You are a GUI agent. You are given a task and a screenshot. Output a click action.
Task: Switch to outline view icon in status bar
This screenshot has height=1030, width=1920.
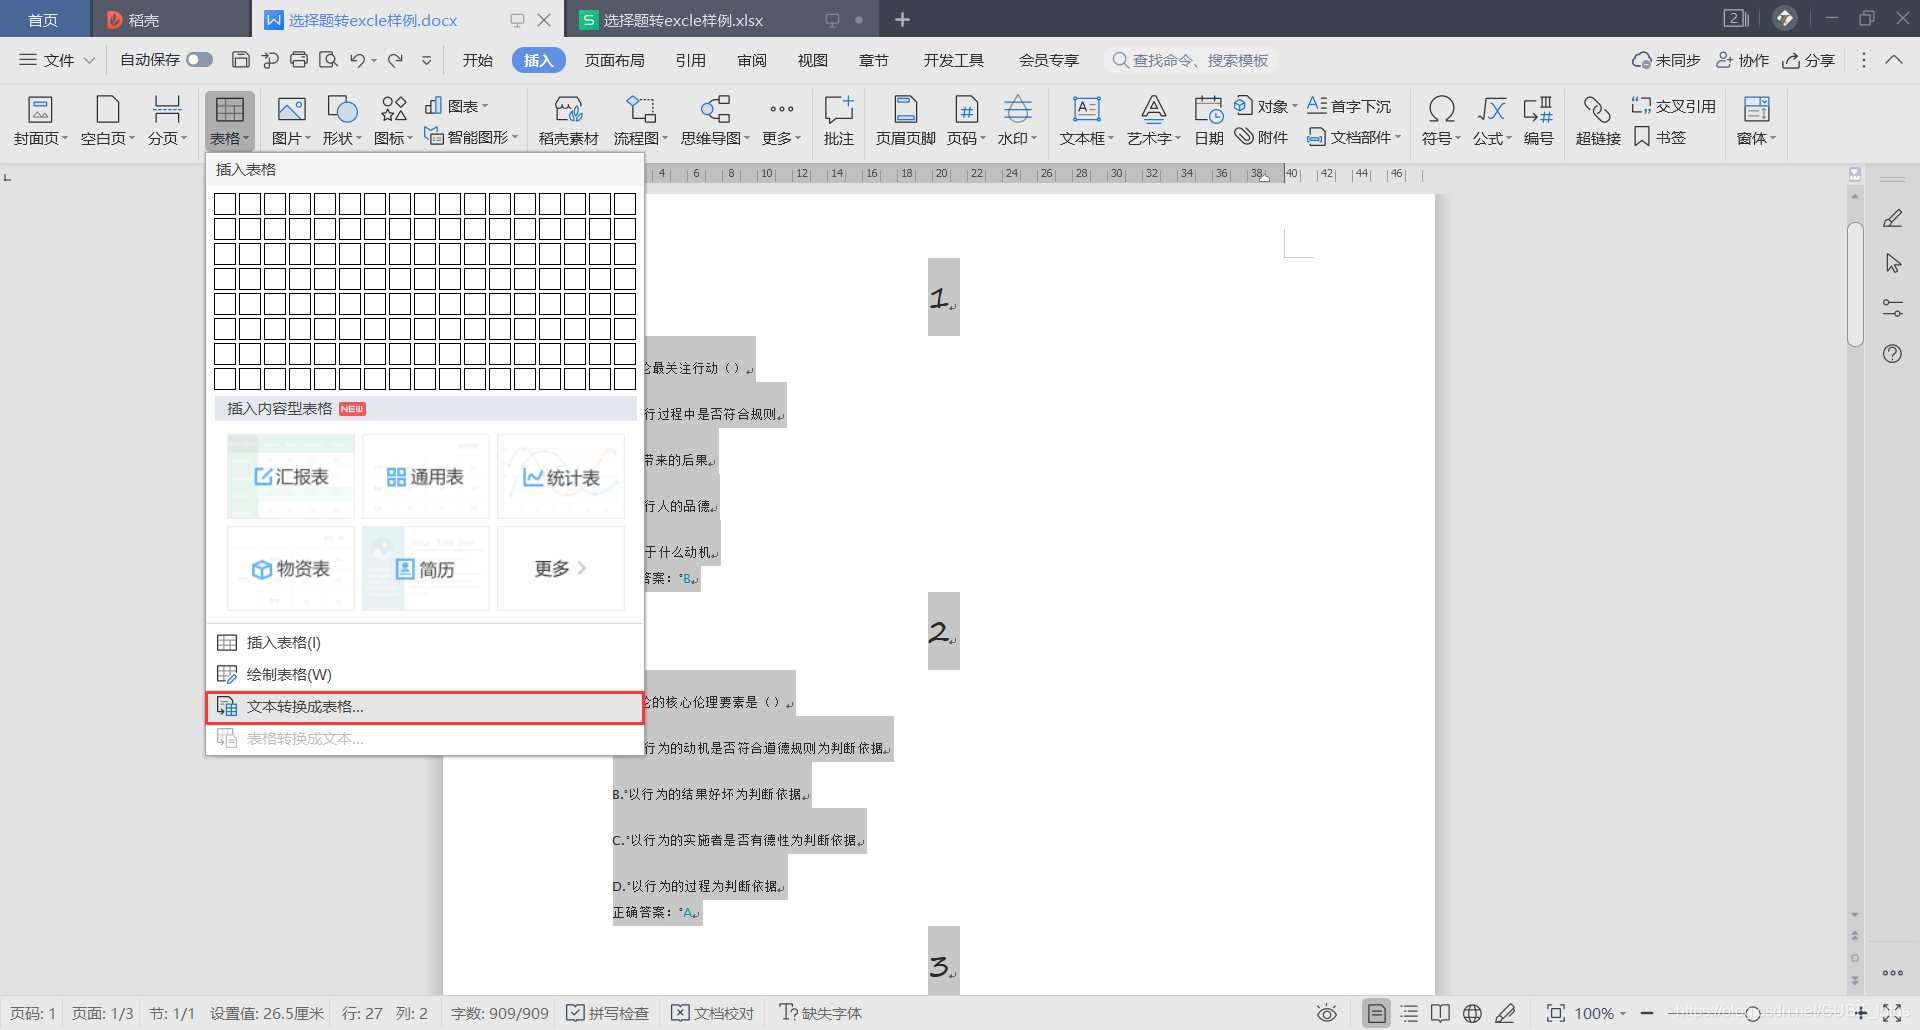1409,1013
